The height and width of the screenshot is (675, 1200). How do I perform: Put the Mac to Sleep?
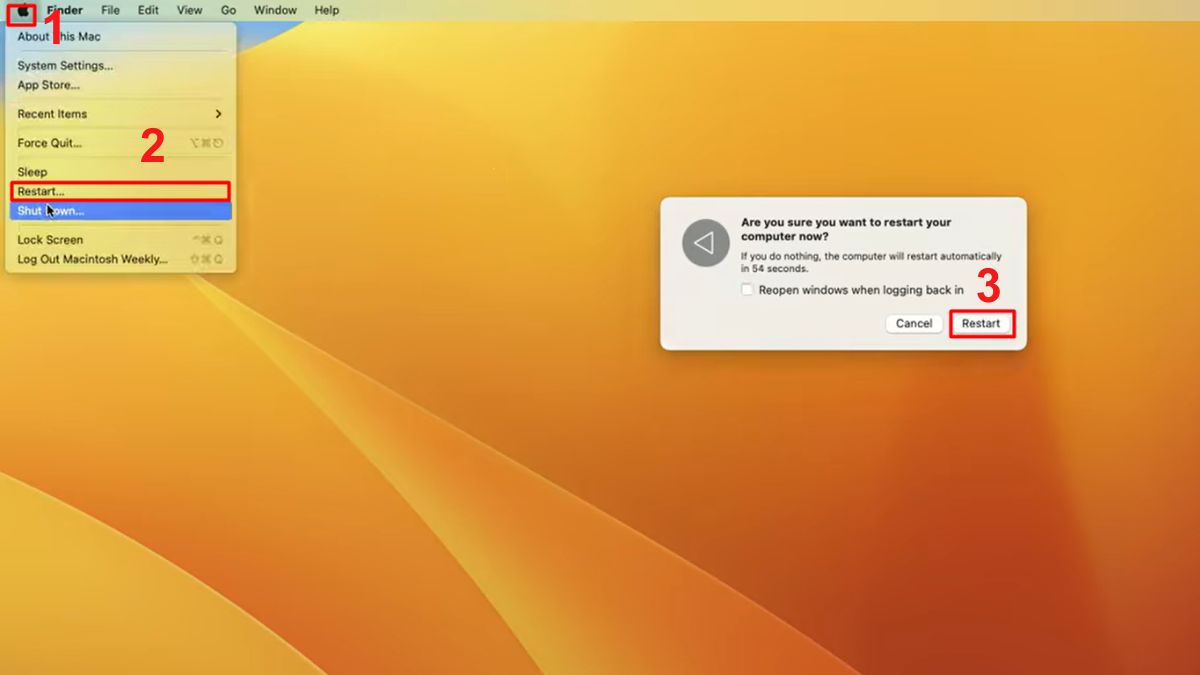point(31,171)
